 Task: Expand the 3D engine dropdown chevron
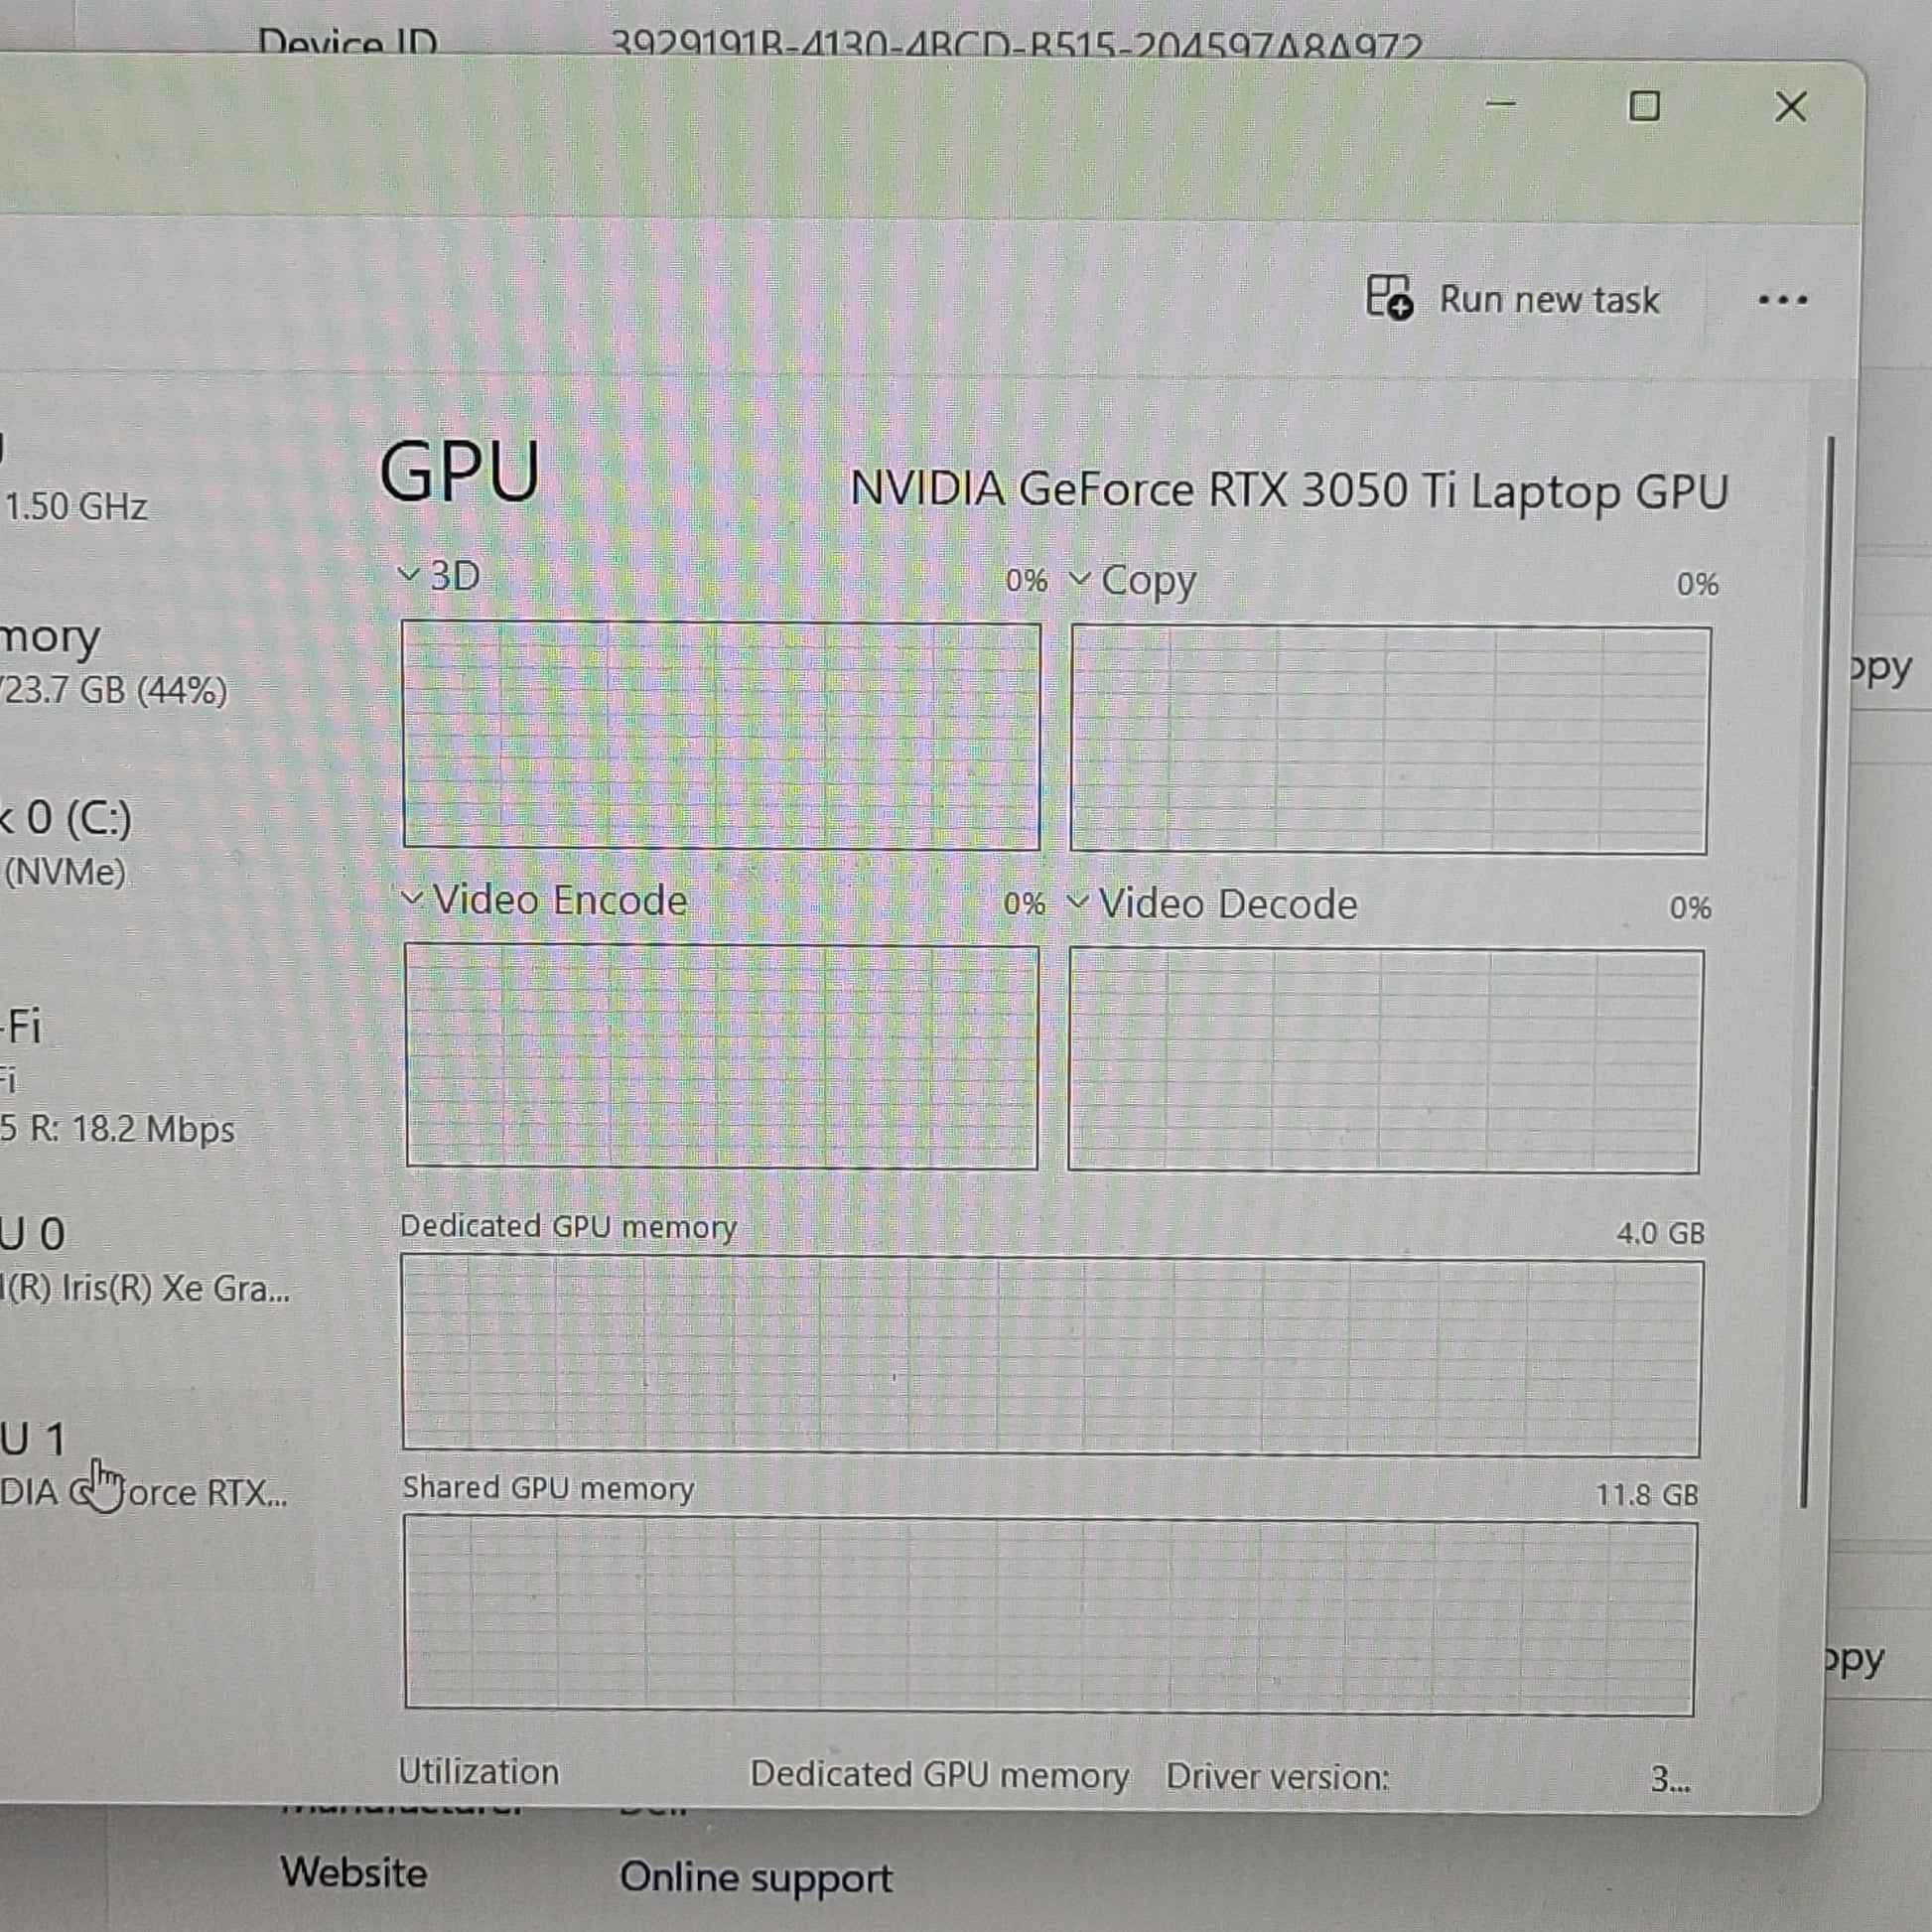click(408, 574)
